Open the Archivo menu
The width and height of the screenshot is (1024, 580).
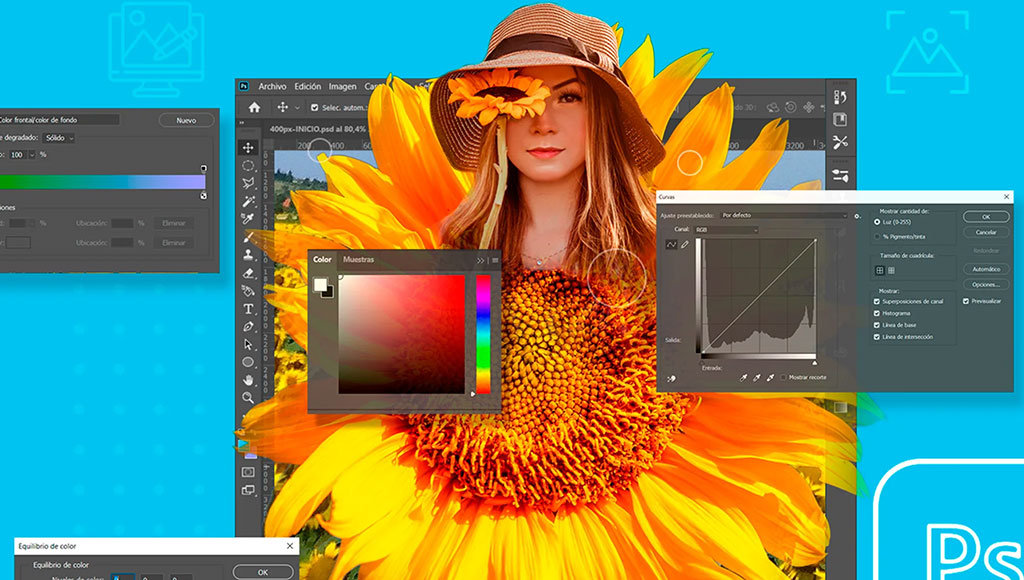[x=272, y=86]
